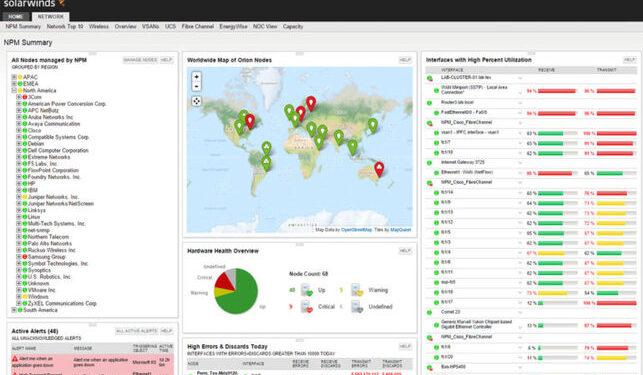Open the Generic Marvell Yukon Gigabit Ethernet Controller row
Viewport: 643px width, 375px height.
[531, 325]
